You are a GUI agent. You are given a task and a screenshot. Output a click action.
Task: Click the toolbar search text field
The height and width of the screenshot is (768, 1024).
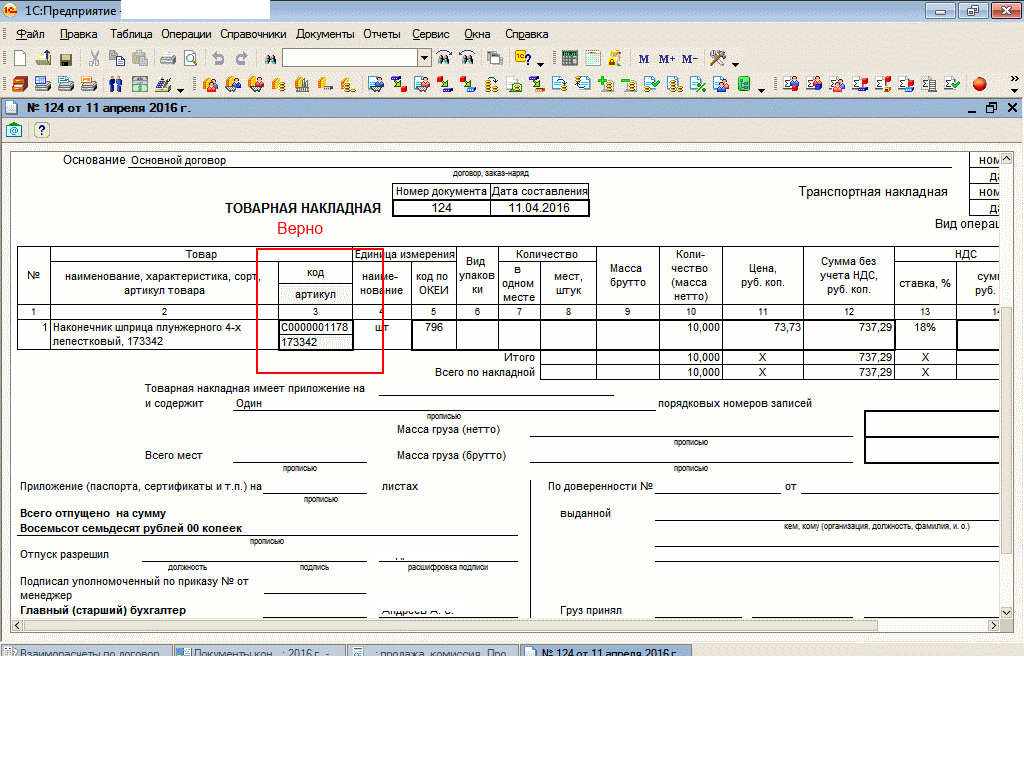[349, 59]
